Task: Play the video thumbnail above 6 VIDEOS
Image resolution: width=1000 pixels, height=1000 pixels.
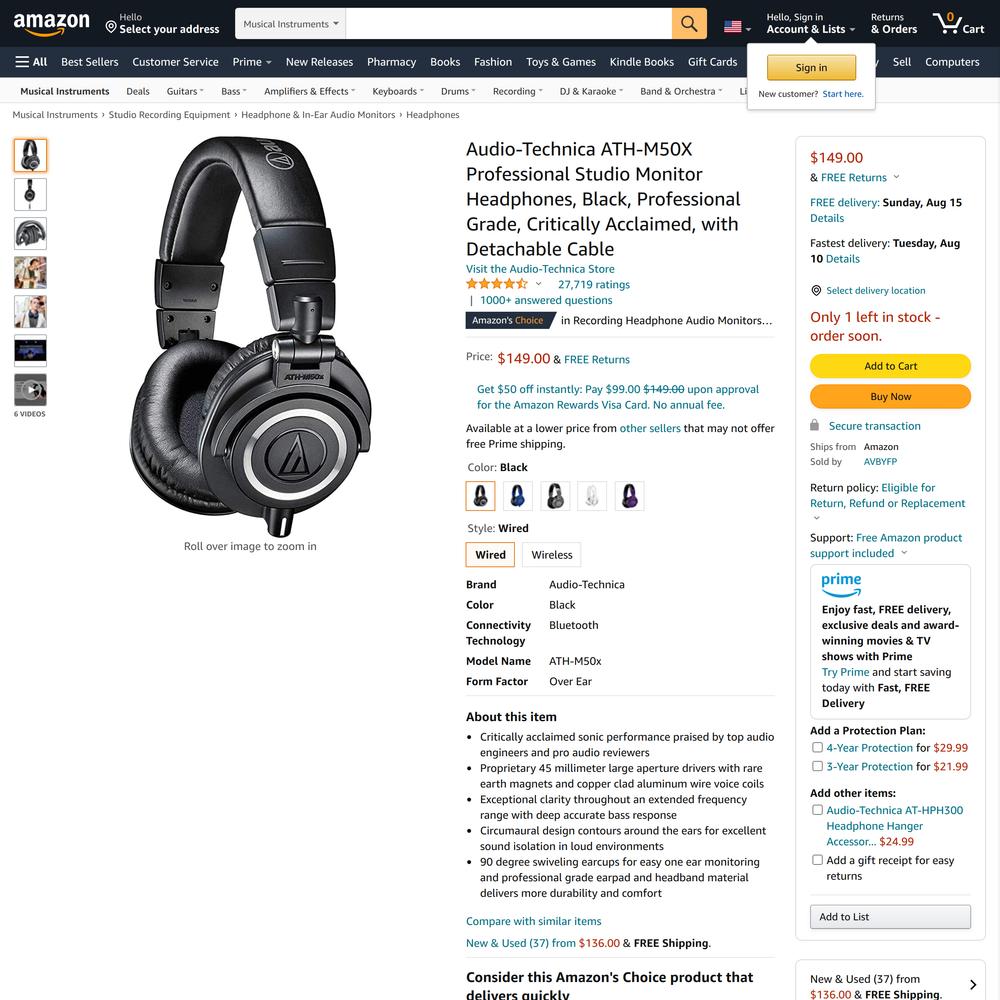Action: coord(30,390)
